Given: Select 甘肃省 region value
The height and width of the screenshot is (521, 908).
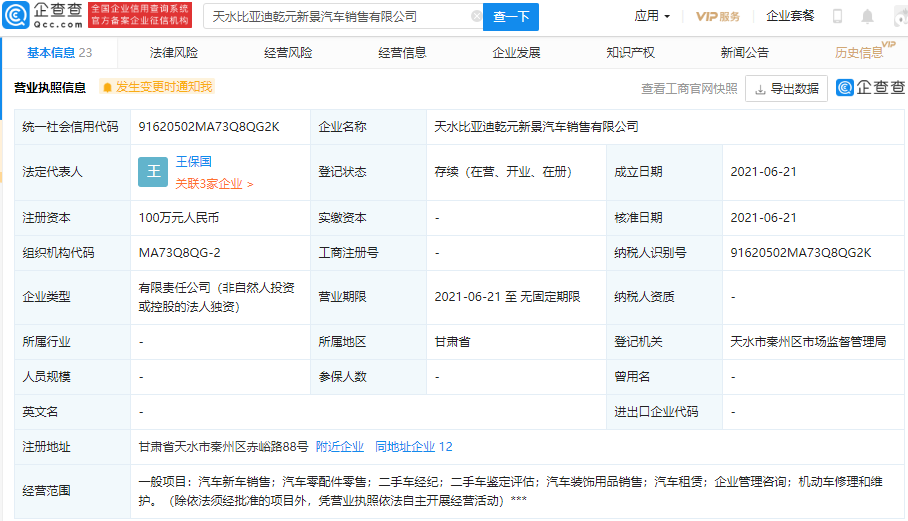Looking at the screenshot, I should [452, 342].
